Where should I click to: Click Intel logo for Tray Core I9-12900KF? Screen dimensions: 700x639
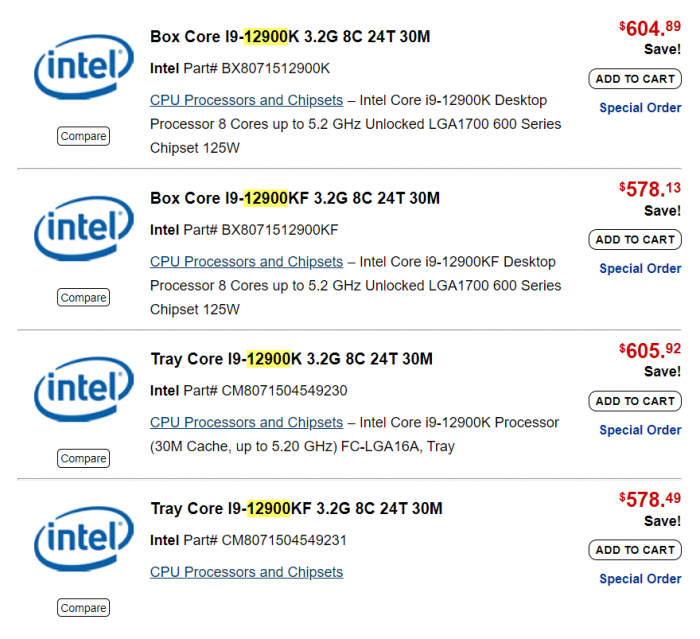tap(83, 543)
